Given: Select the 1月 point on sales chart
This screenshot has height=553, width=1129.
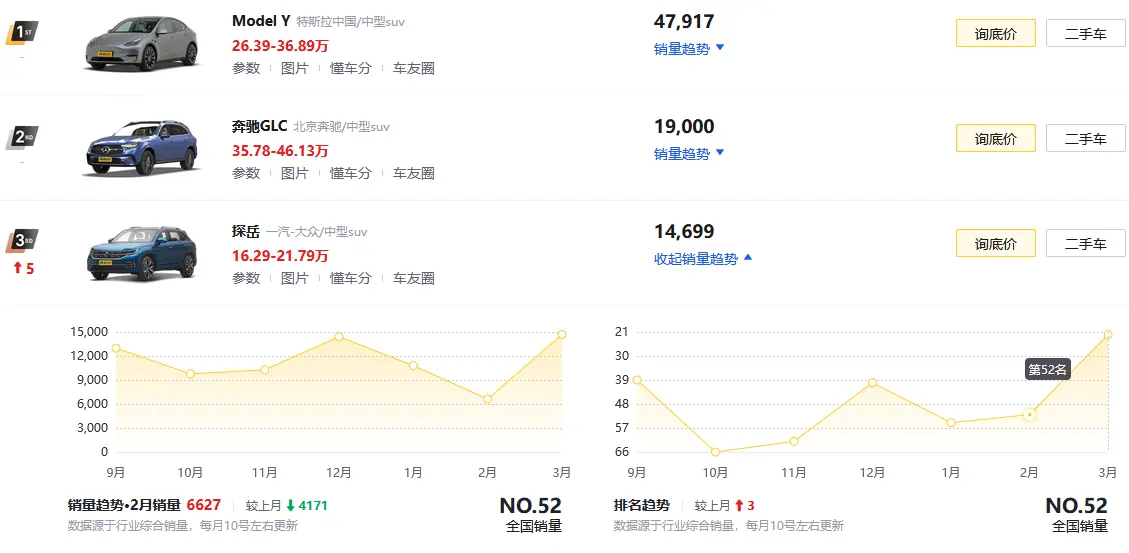Looking at the screenshot, I should [413, 366].
